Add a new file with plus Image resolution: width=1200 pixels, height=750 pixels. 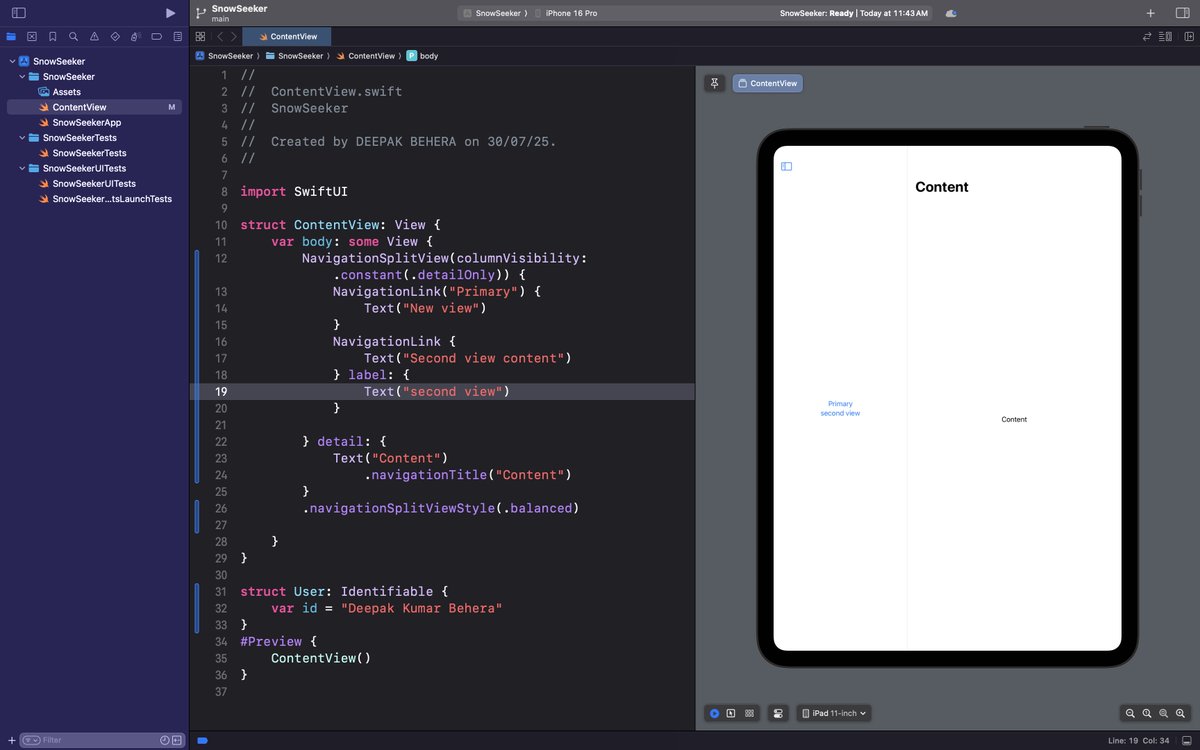(x=11, y=740)
